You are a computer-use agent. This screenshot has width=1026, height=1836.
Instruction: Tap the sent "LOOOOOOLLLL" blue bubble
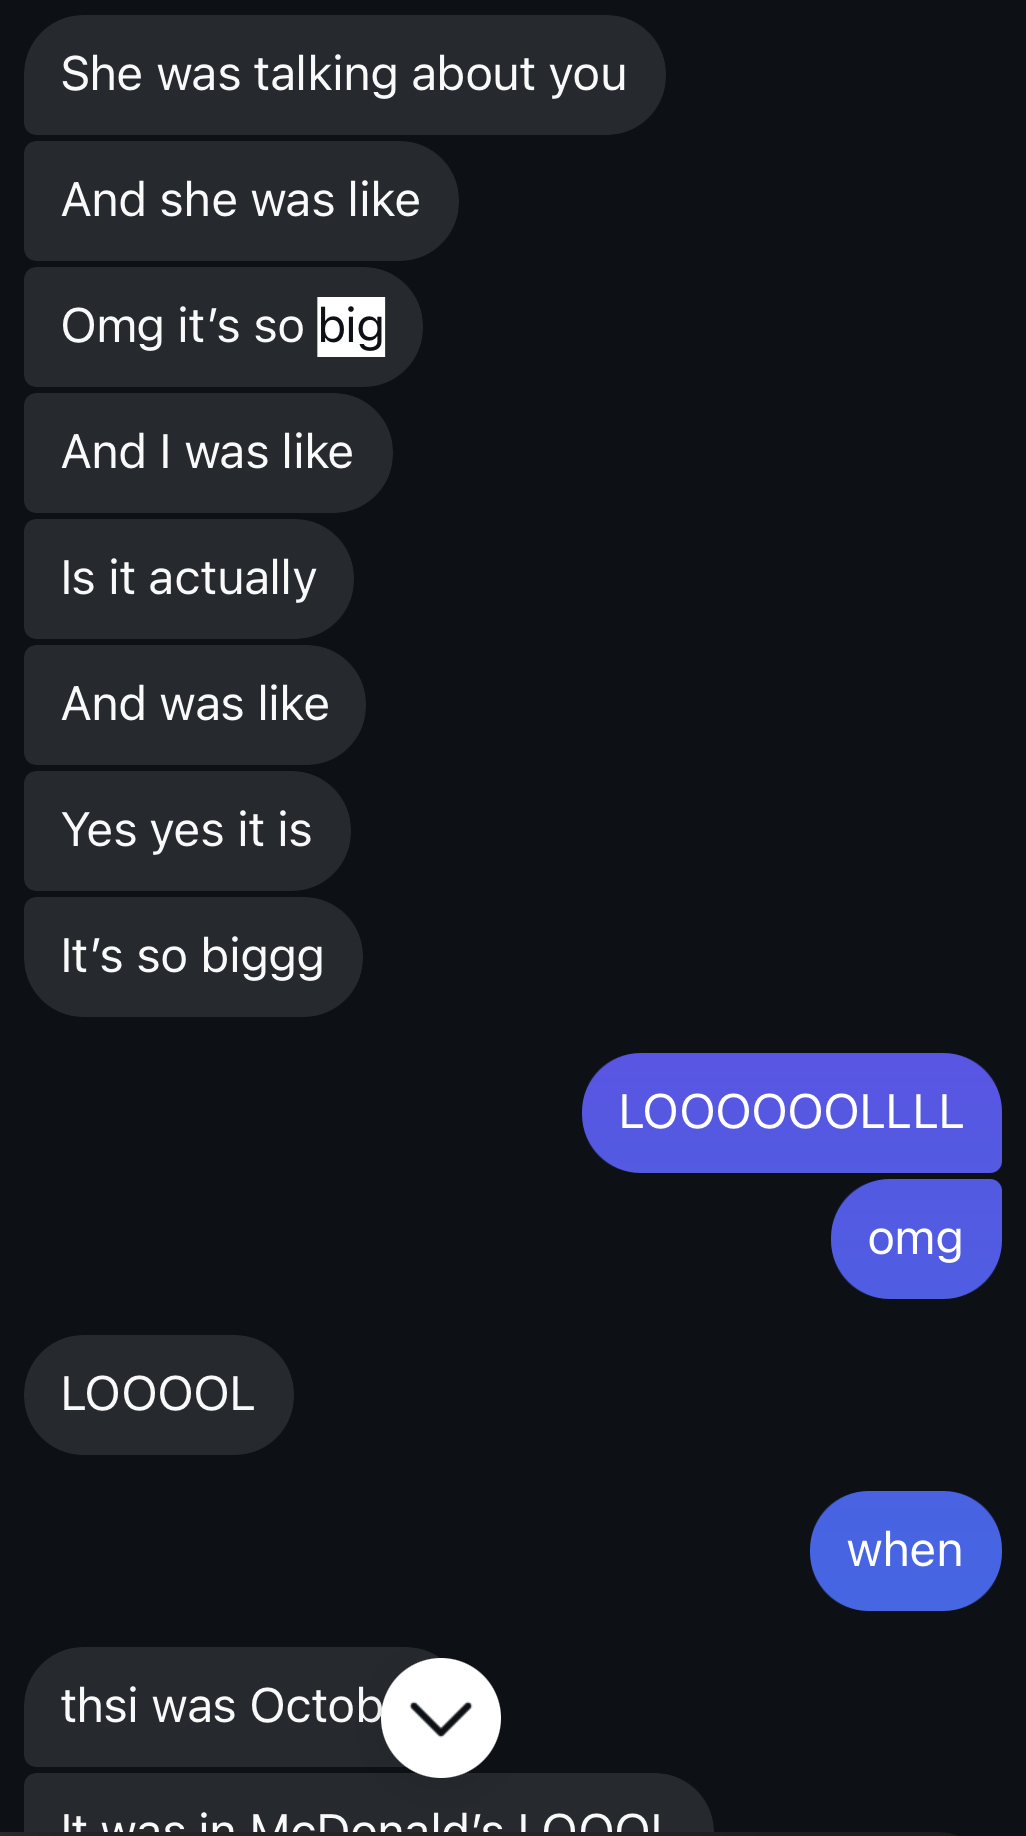791,1113
